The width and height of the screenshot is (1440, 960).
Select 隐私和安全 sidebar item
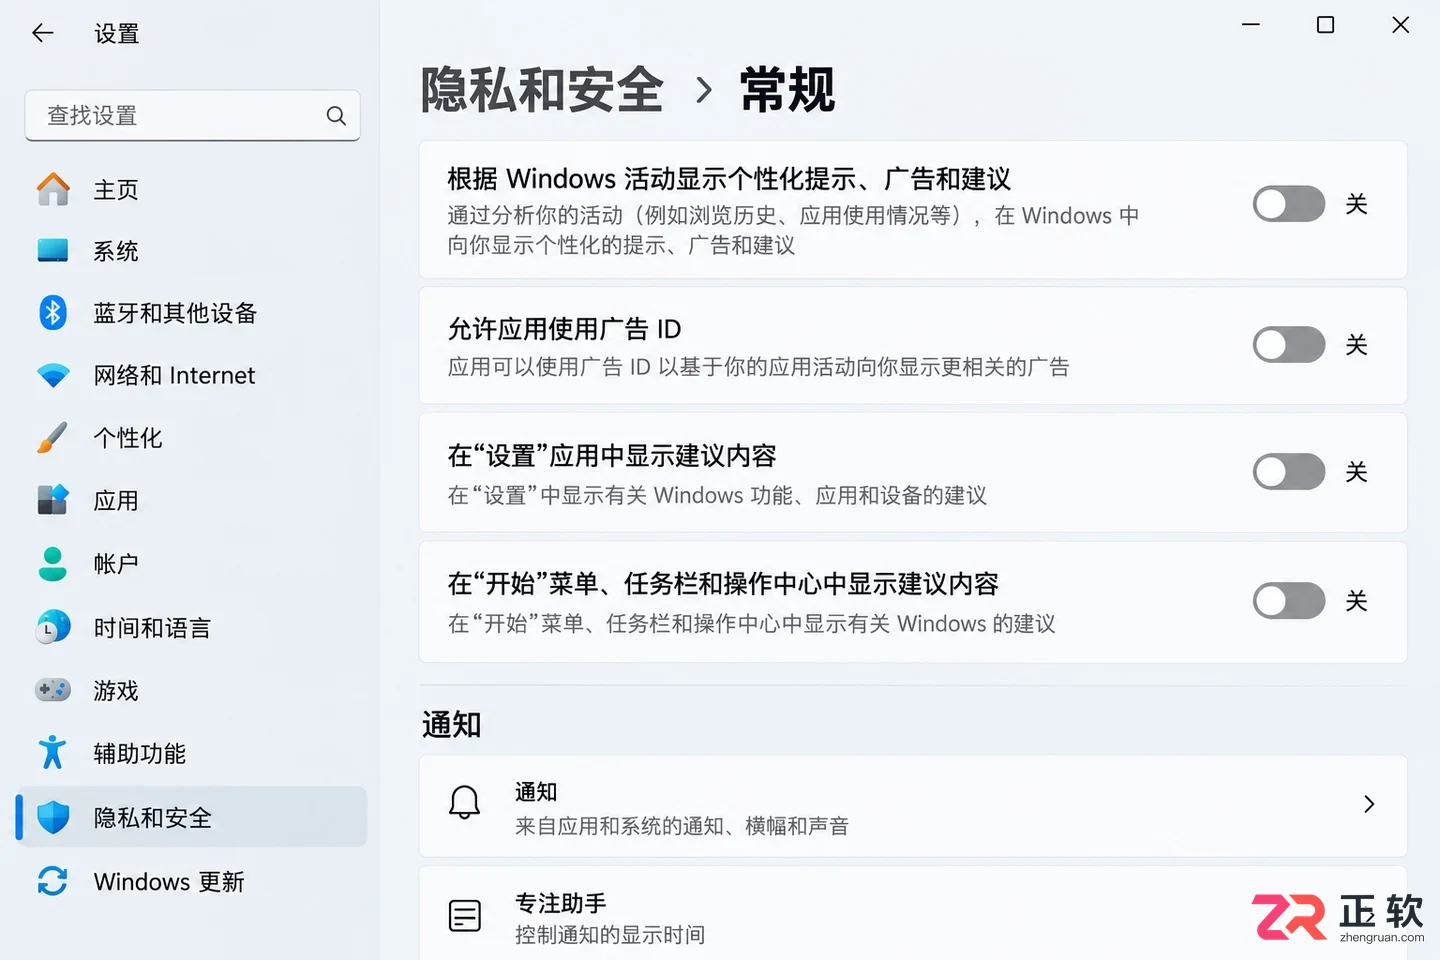(x=192, y=817)
